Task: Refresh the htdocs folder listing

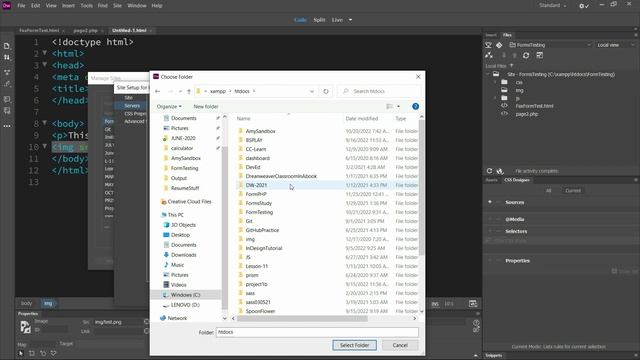Action: click(x=326, y=91)
